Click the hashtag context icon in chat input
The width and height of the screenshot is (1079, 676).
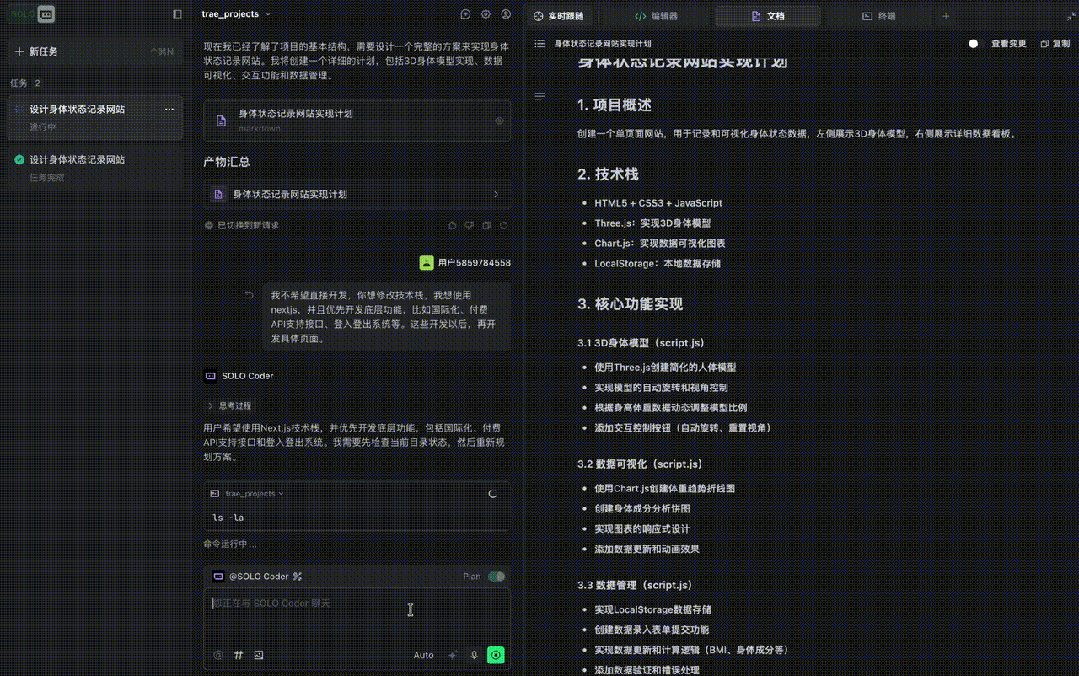[238, 655]
